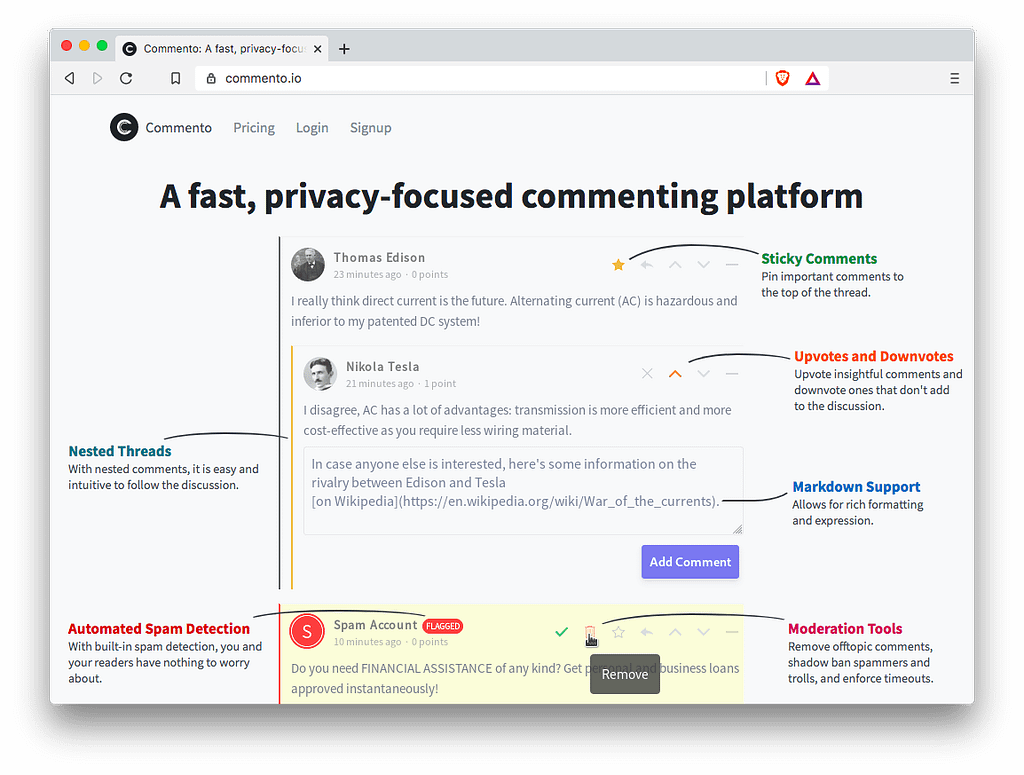Reply to Thomas Edison's comment

click(647, 264)
